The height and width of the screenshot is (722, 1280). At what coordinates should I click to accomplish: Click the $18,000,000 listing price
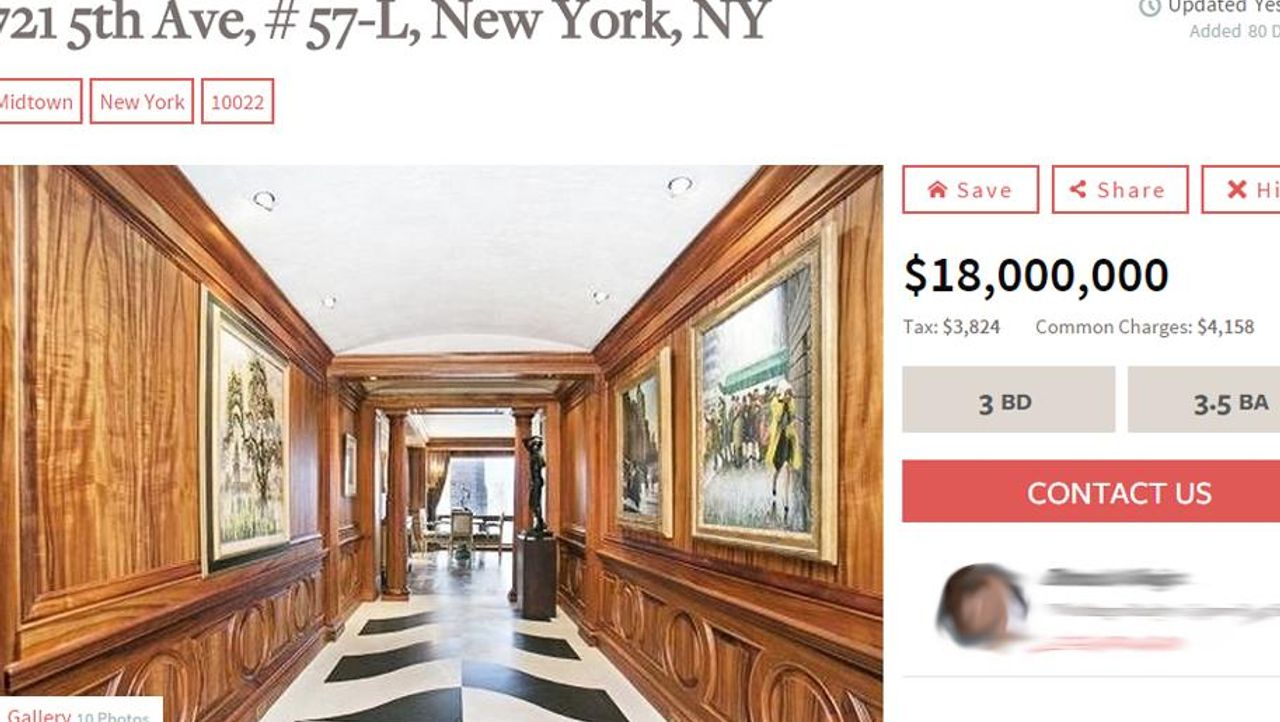point(1036,276)
